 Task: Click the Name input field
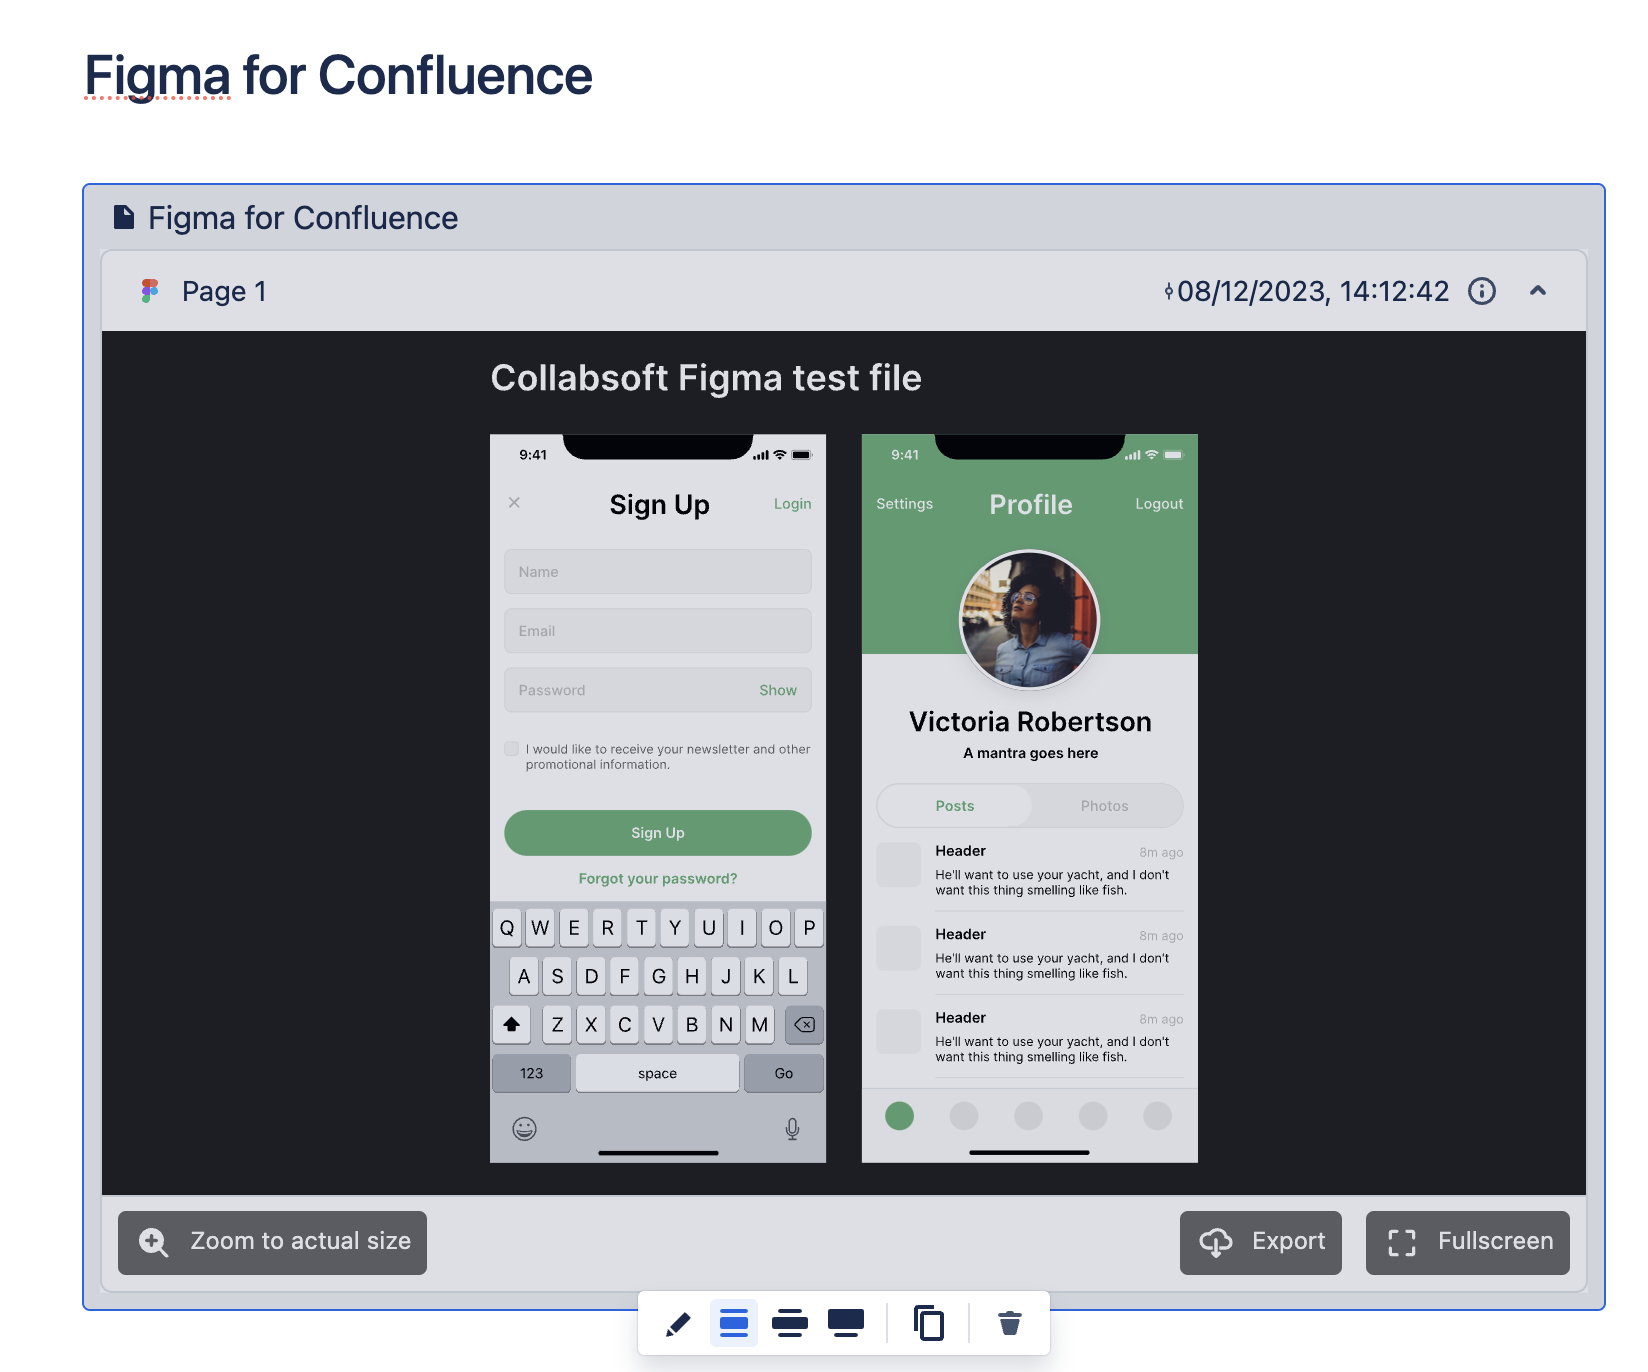click(658, 572)
